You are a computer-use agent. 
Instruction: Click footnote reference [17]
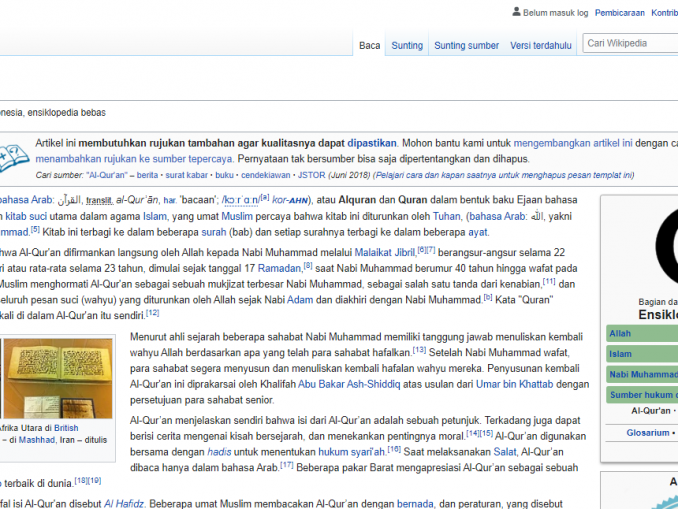click(x=287, y=465)
